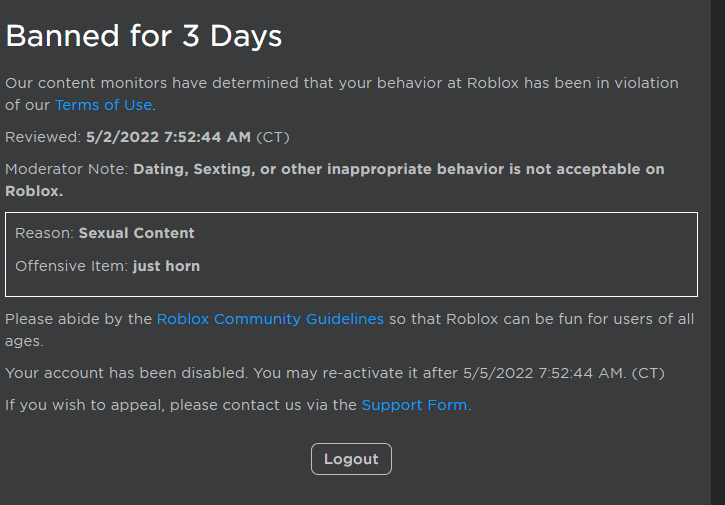Click the 'Please abide by the' text
The height and width of the screenshot is (505, 725).
click(x=78, y=319)
